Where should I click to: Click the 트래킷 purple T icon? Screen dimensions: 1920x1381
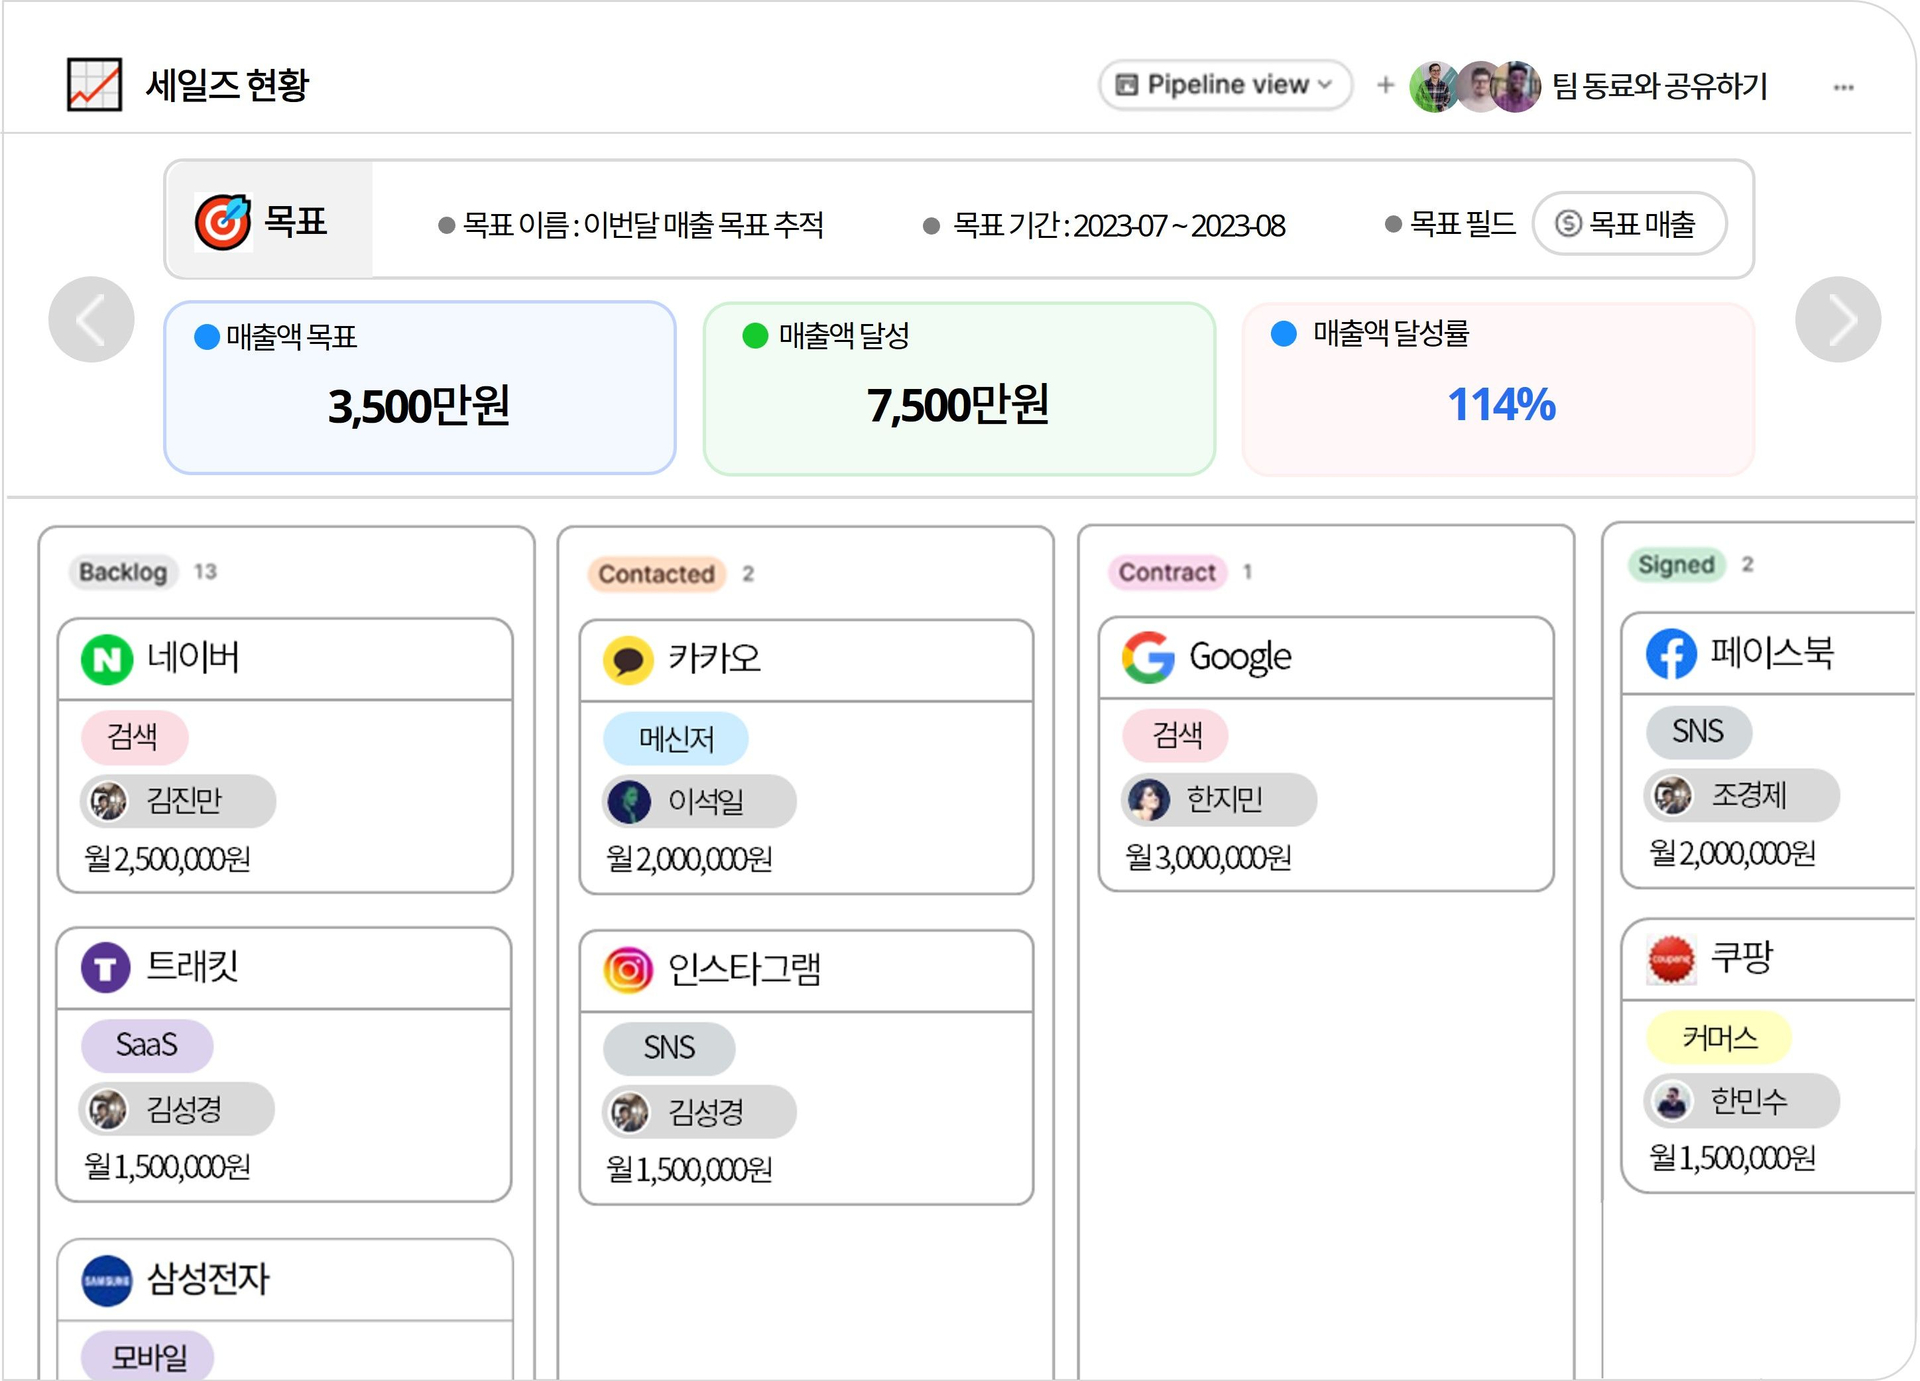[x=106, y=968]
